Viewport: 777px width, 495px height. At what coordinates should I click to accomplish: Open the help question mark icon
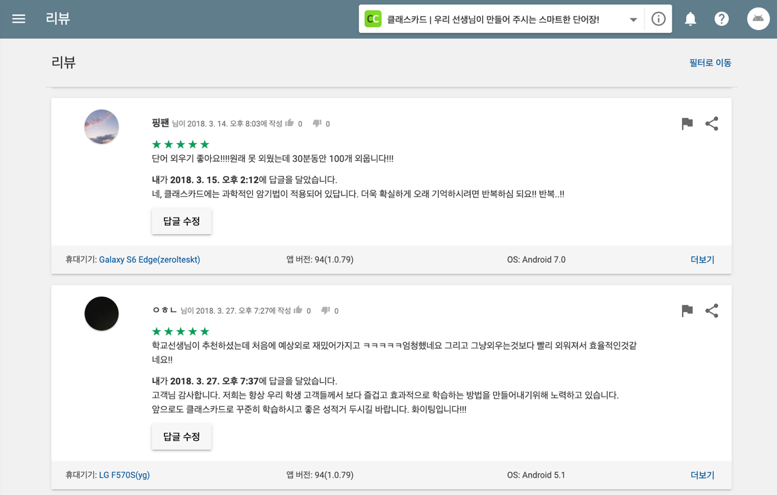(722, 19)
